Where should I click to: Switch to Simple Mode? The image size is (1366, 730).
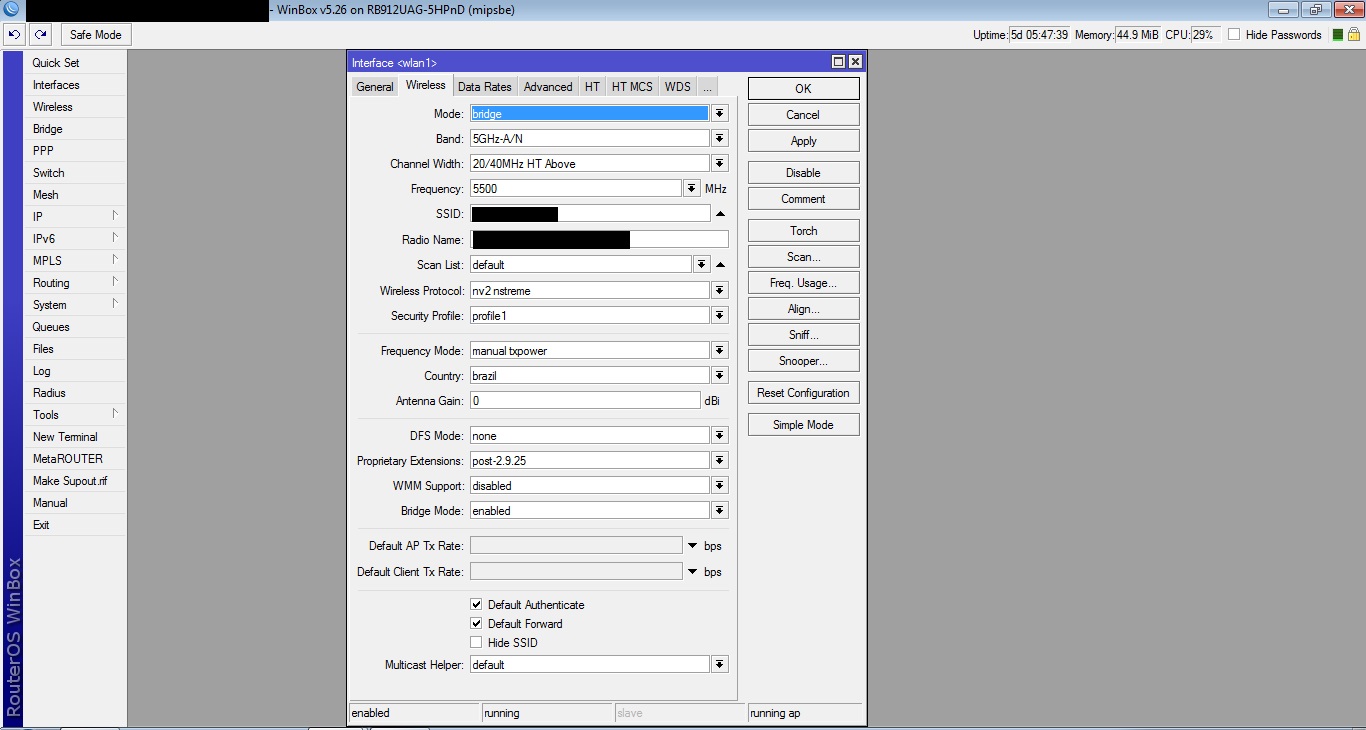pos(803,425)
